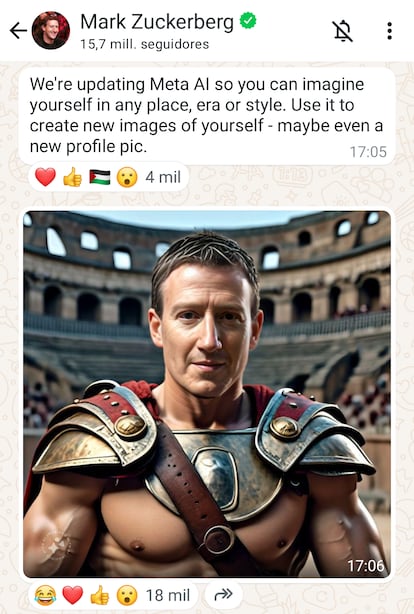This screenshot has height=614, width=414.
Task: Tap the red heart reaction on the text message
Action: coord(45,177)
